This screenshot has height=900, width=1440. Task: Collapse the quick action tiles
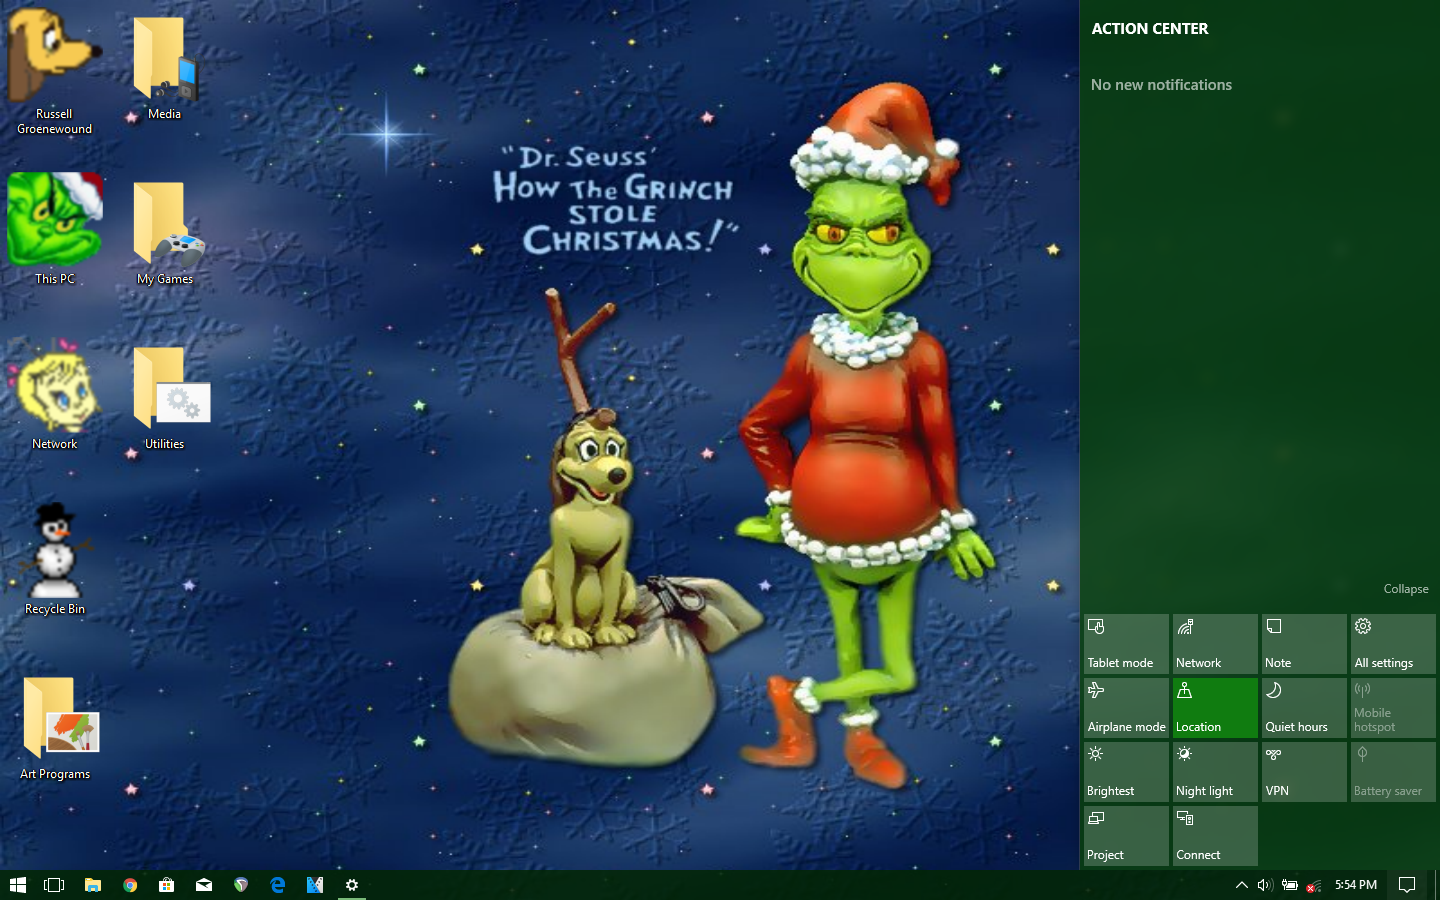pyautogui.click(x=1405, y=589)
